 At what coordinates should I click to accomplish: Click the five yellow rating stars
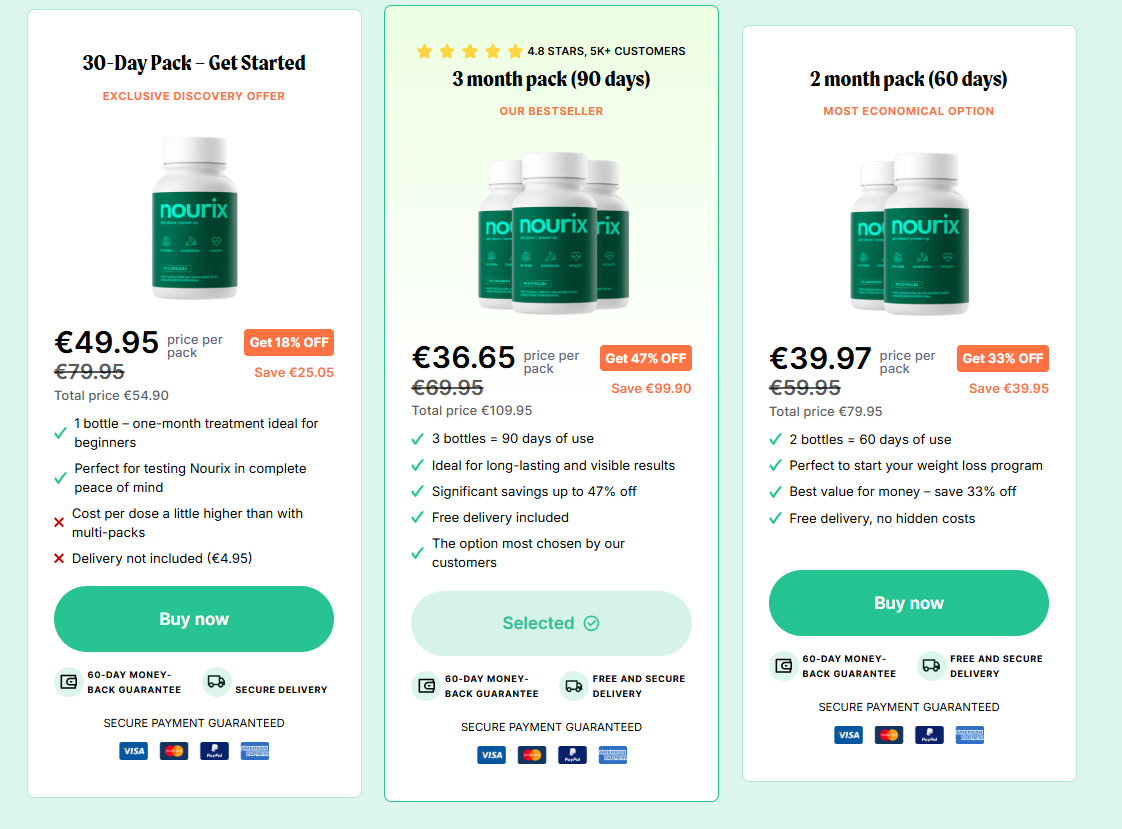click(469, 51)
